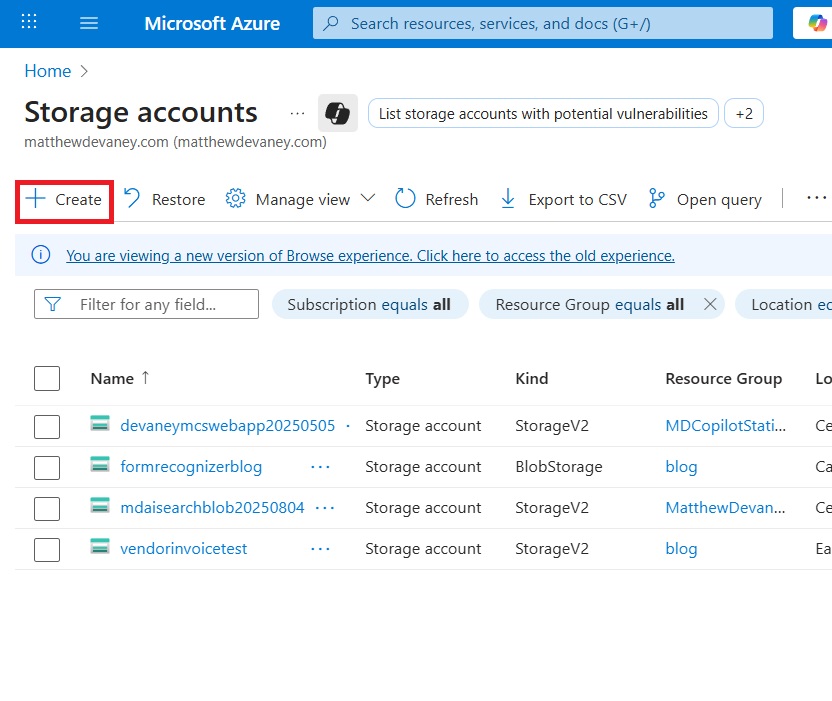This screenshot has height=701, width=832.
Task: Open row menu for vendorinvoicetest
Action: 320,549
